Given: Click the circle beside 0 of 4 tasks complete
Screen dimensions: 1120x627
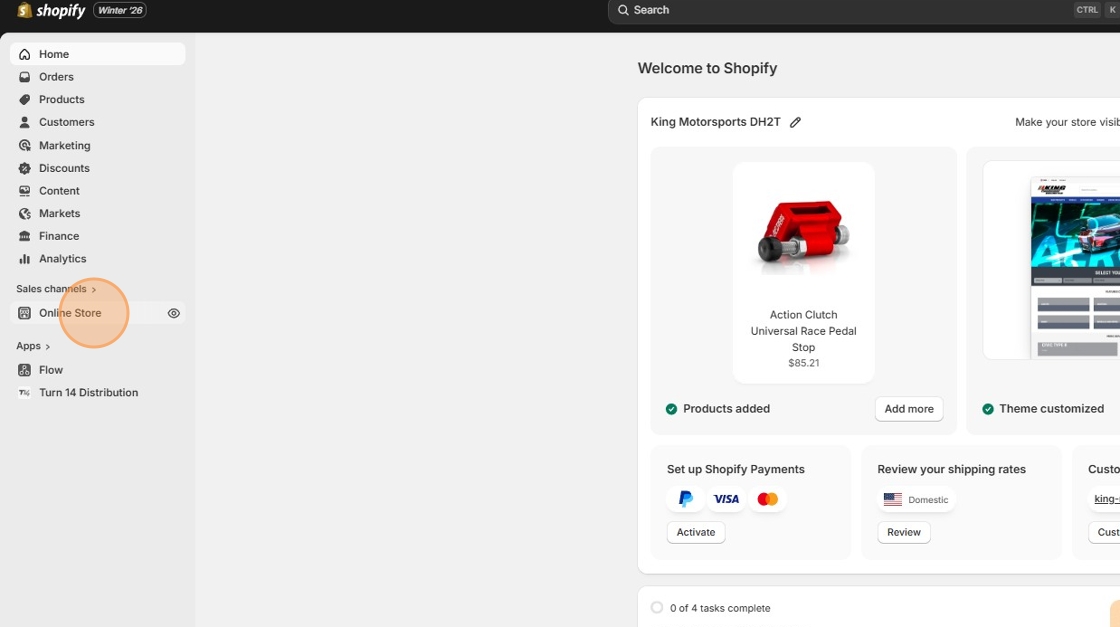Looking at the screenshot, I should (656, 608).
